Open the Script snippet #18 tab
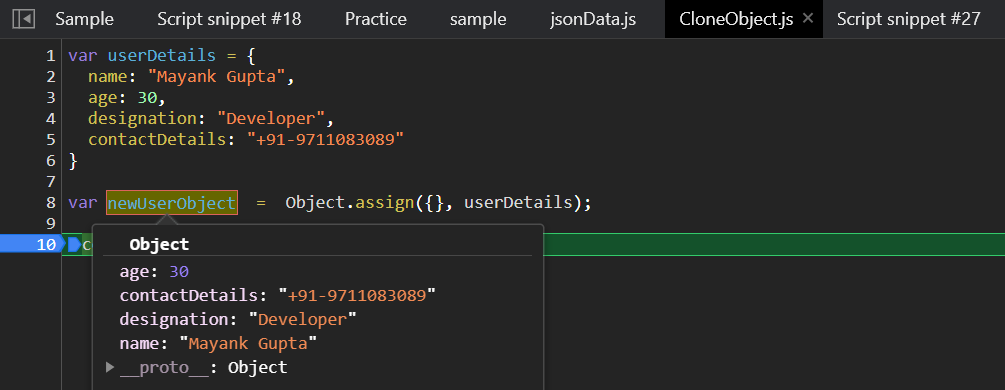The image size is (1005, 390). (x=229, y=19)
